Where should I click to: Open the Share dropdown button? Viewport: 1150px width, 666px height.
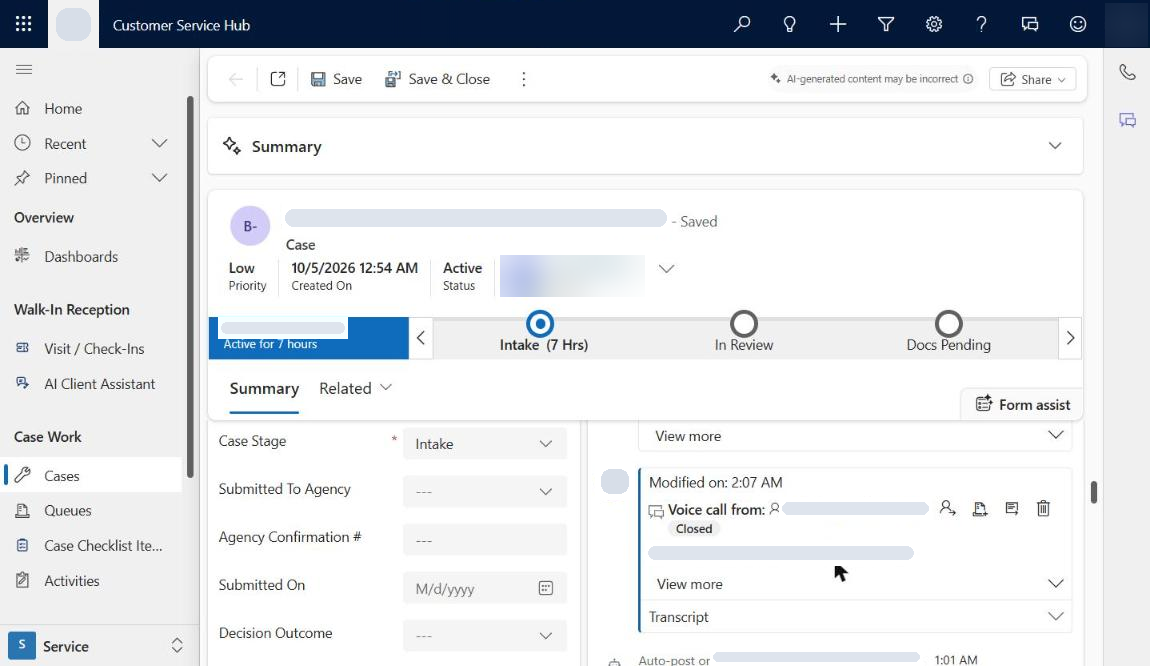1033,79
